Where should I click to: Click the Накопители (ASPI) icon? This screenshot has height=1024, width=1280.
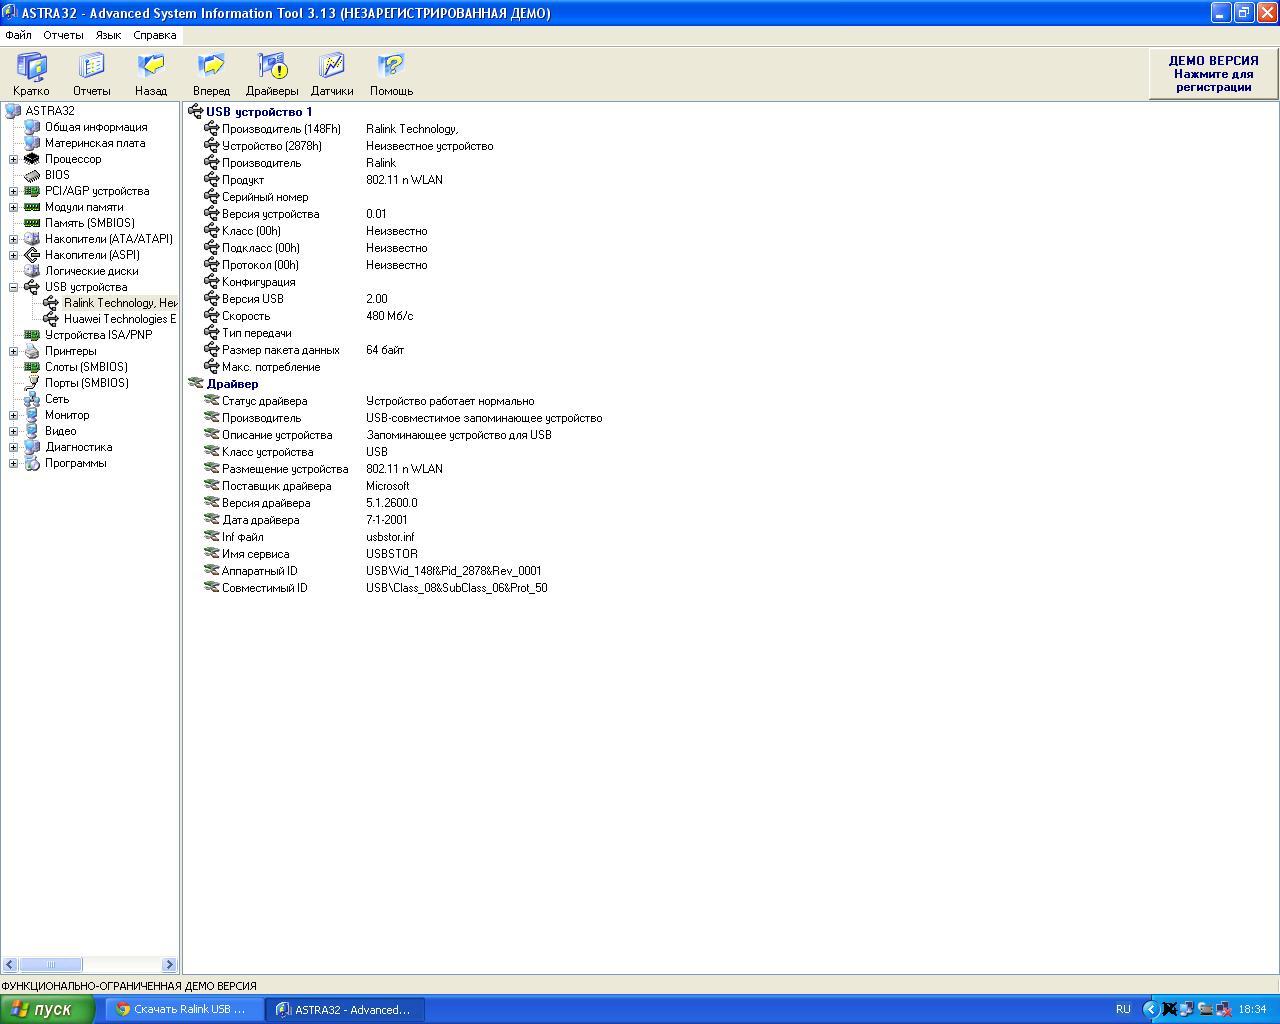32,255
